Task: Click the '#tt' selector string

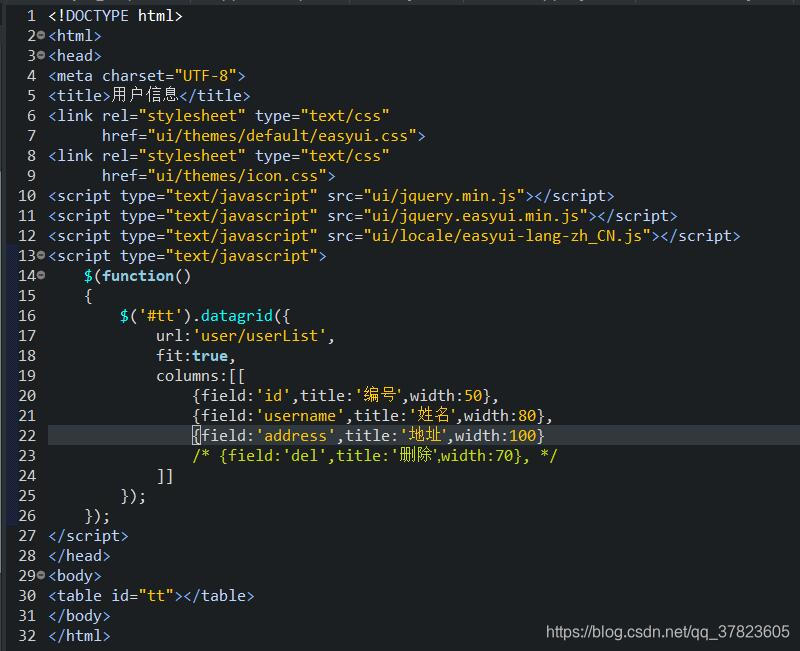Action: [161, 316]
